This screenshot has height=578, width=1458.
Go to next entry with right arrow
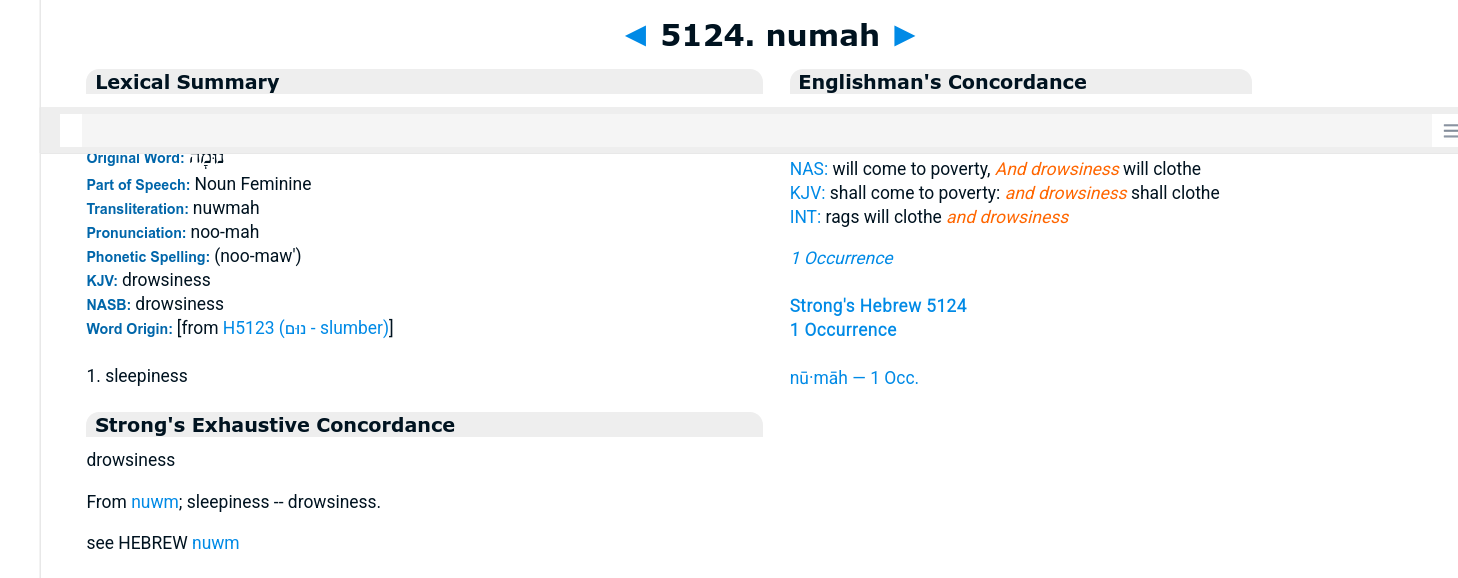pyautogui.click(x=904, y=37)
